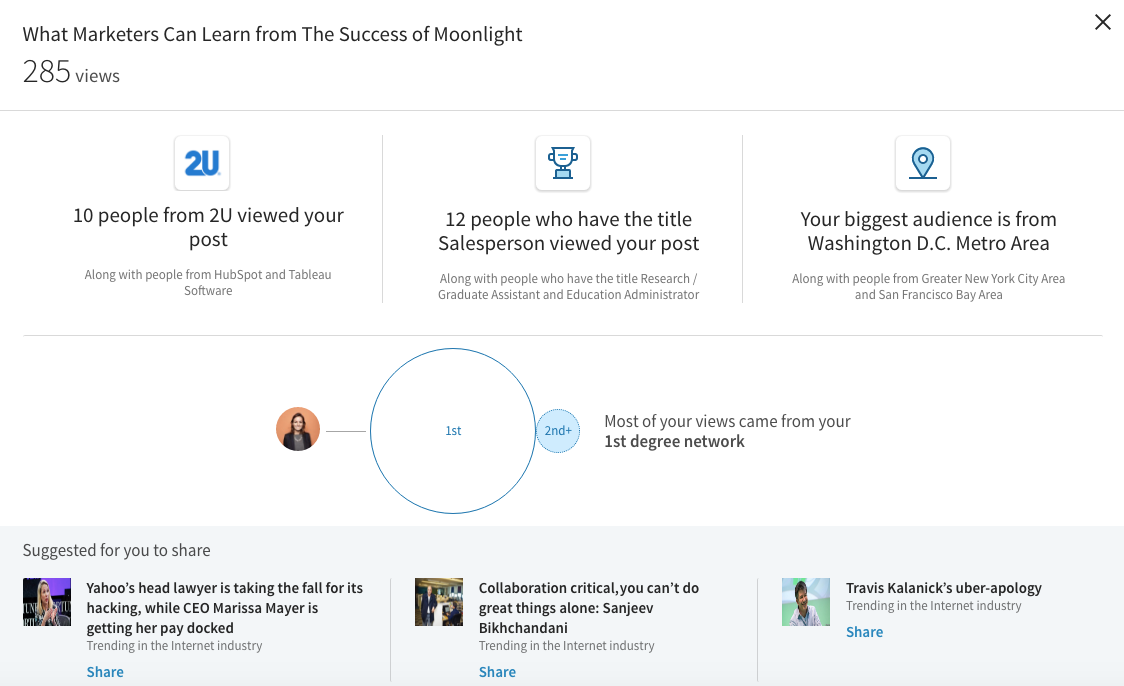Close the post analytics dialog
The width and height of the screenshot is (1124, 686).
1102,22
